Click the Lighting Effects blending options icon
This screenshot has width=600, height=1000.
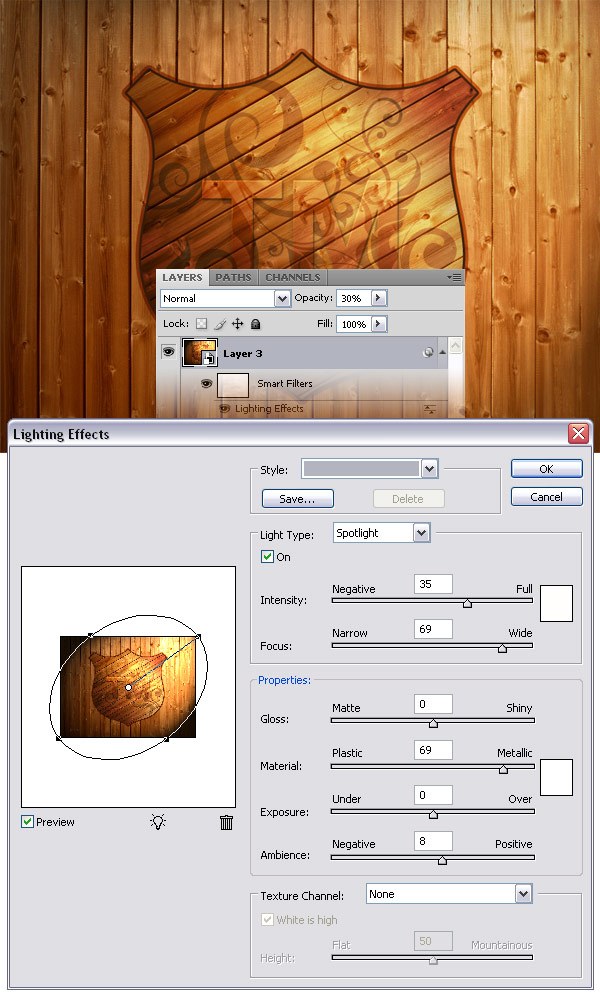click(430, 409)
